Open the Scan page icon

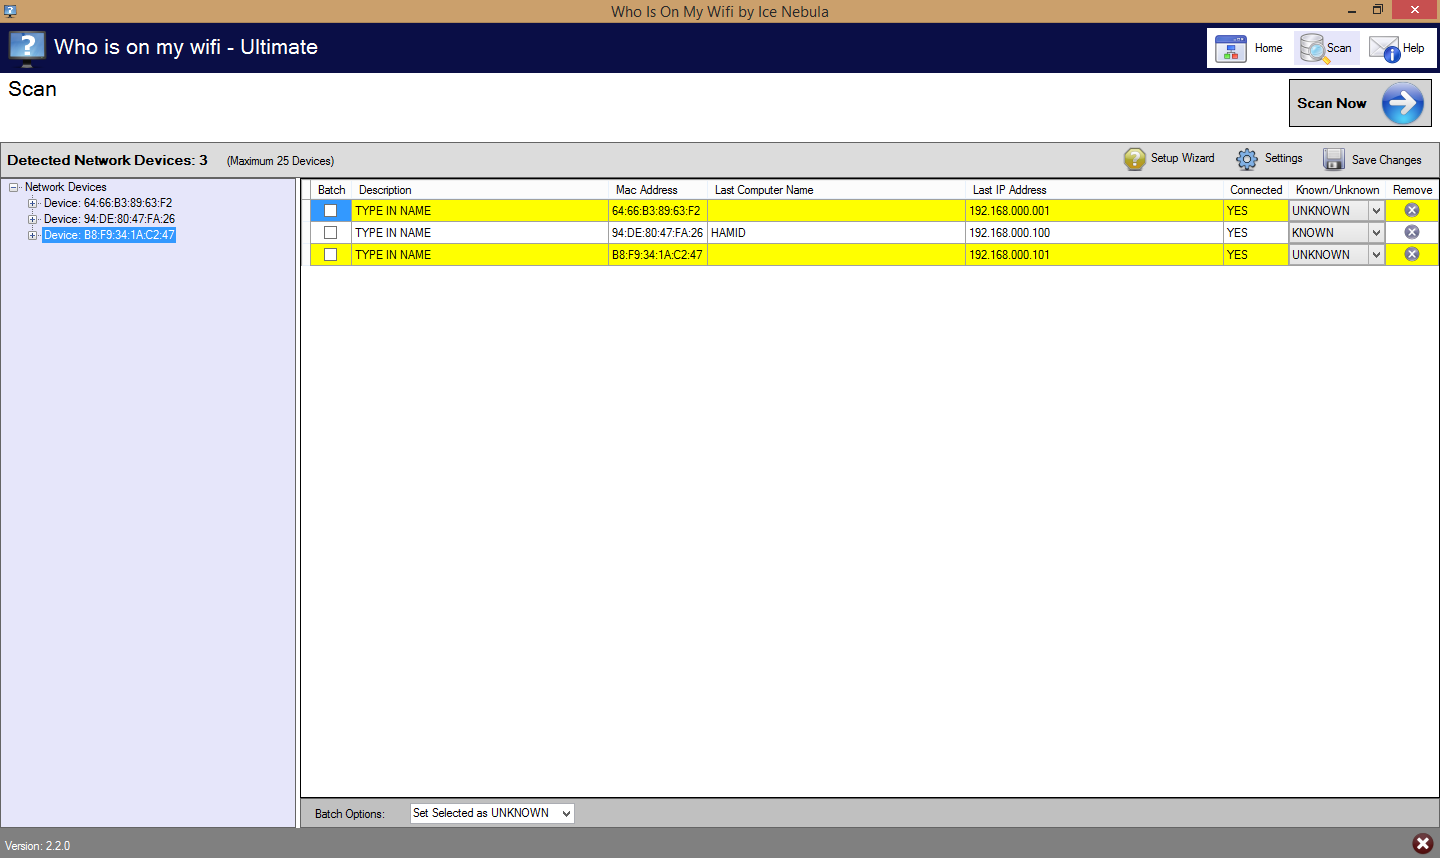click(x=1312, y=48)
